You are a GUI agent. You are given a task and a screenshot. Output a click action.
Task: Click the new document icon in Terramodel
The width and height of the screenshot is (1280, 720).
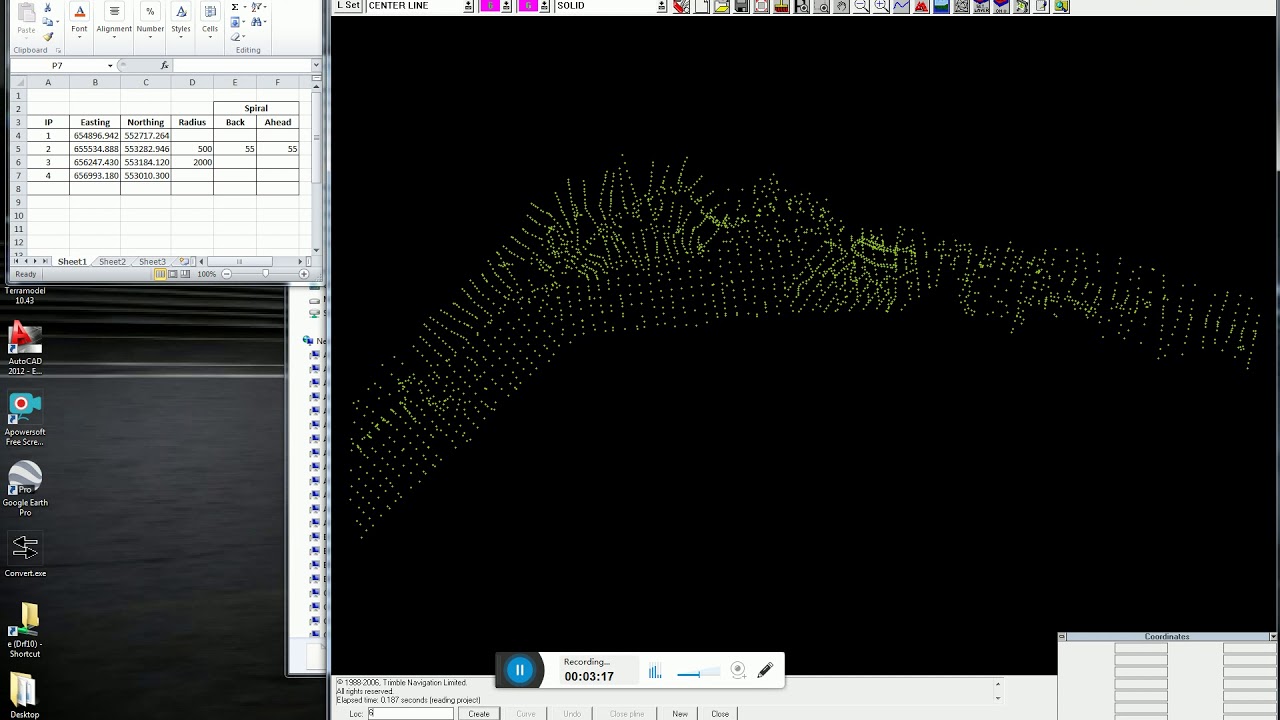pyautogui.click(x=701, y=6)
